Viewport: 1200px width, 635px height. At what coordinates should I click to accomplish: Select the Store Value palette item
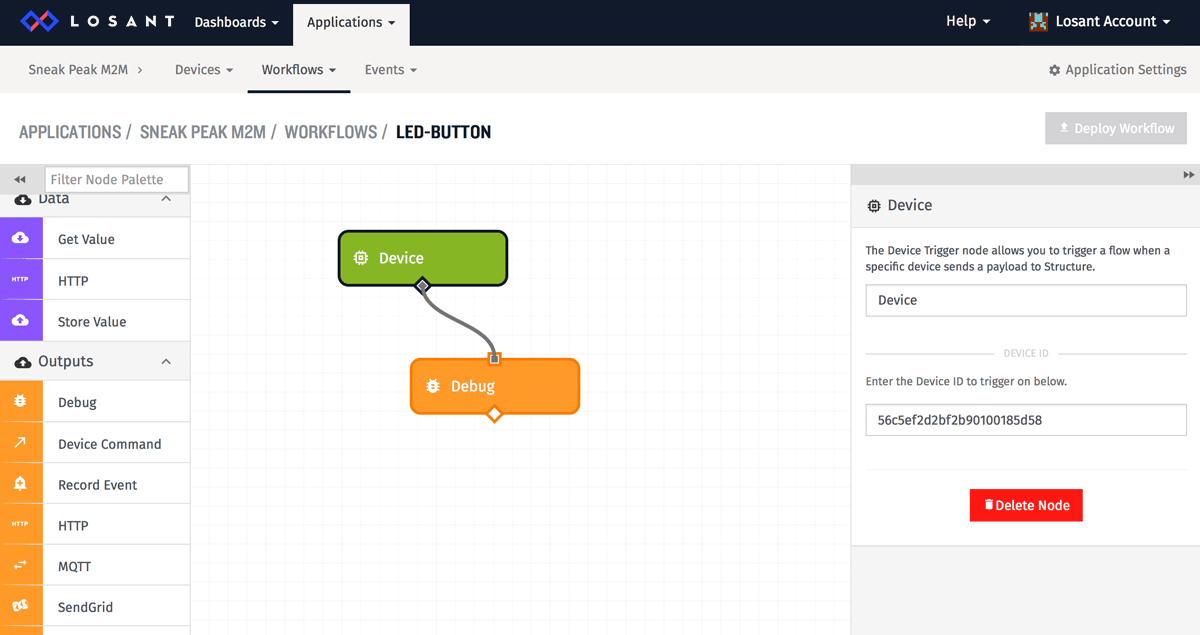pos(95,321)
